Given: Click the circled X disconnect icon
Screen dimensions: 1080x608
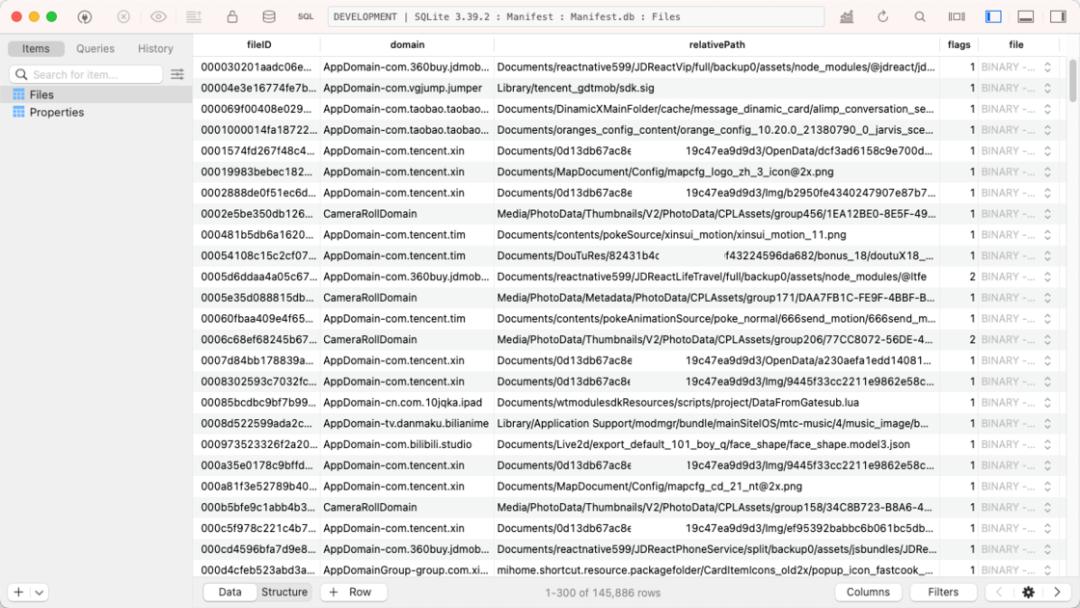Looking at the screenshot, I should (123, 17).
